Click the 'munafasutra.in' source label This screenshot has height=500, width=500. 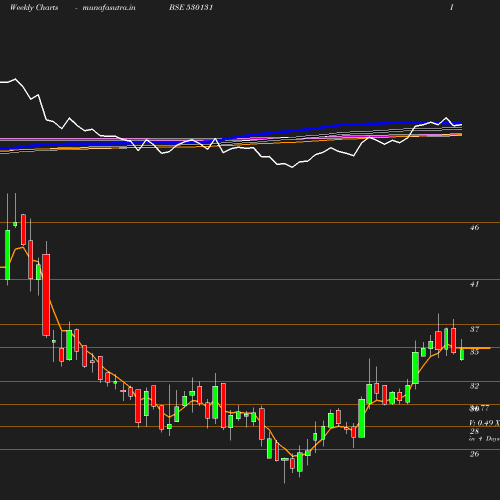point(109,7)
